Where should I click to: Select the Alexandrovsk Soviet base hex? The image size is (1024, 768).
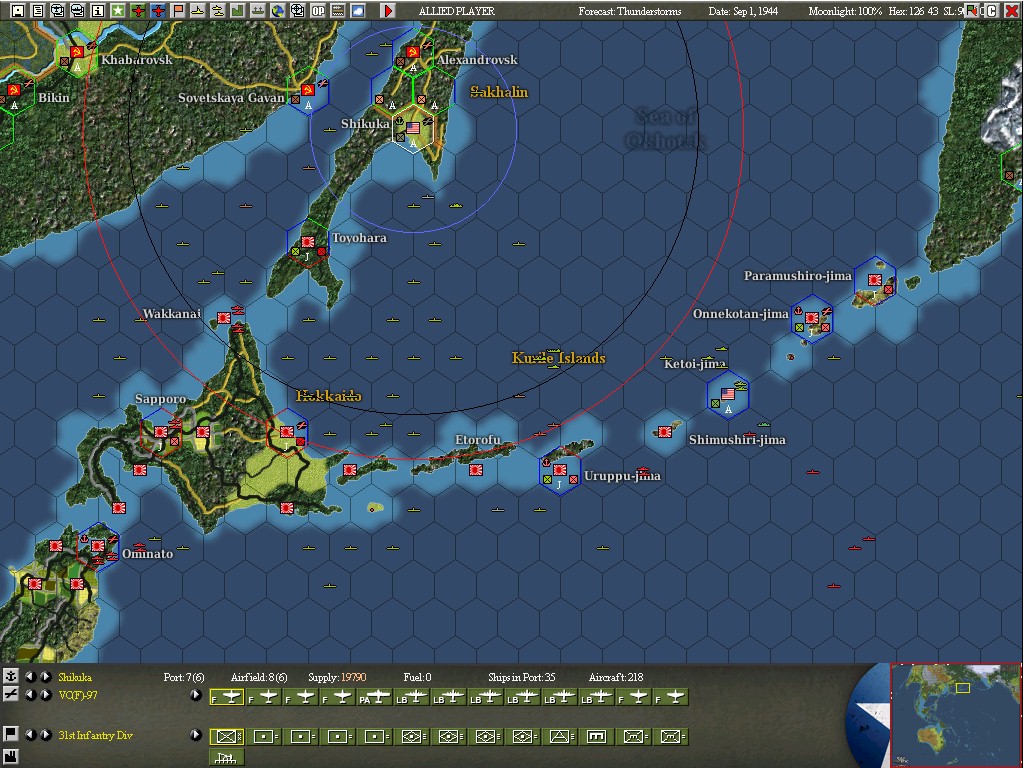(413, 54)
